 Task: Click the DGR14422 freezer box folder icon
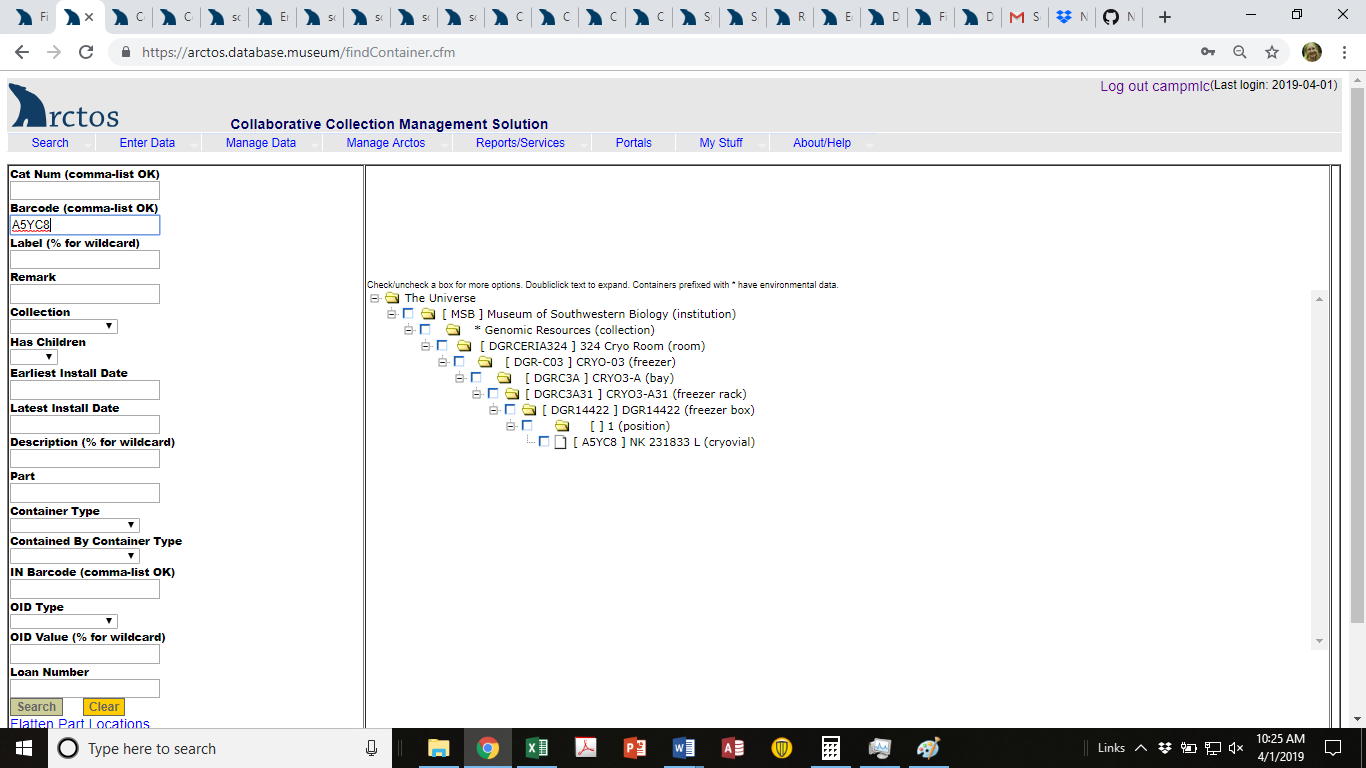coord(527,409)
